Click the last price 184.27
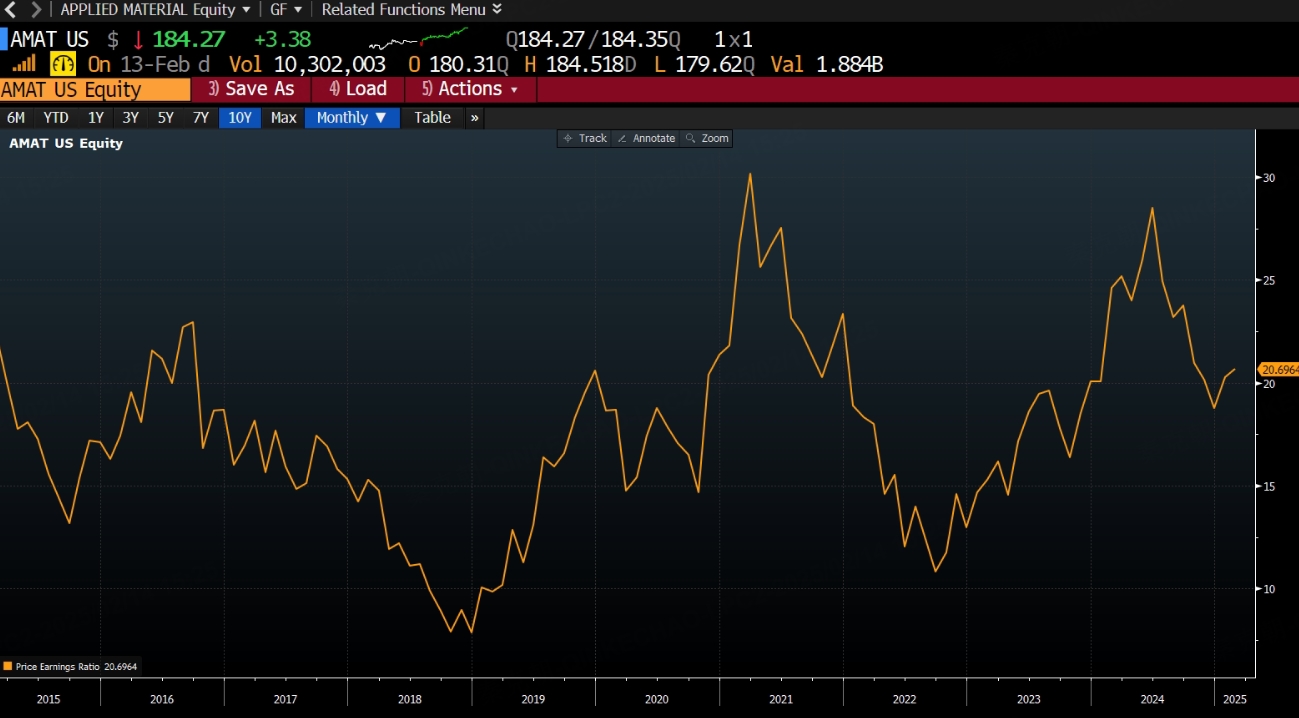This screenshot has width=1299, height=718. coord(189,40)
